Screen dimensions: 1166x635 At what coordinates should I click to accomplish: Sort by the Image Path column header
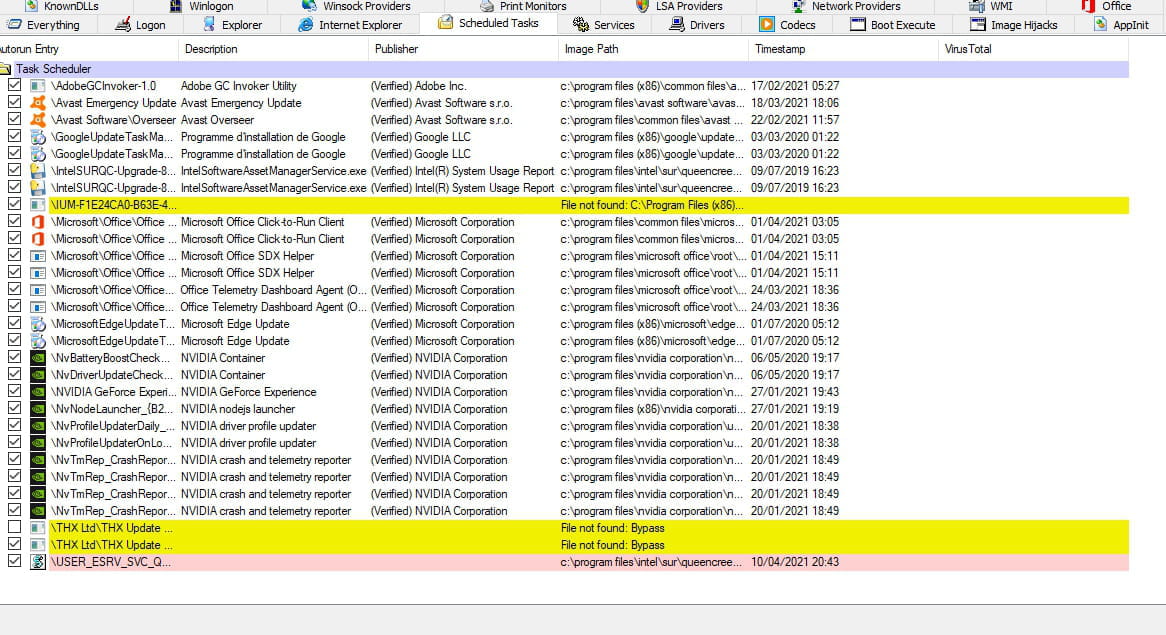[x=653, y=49]
